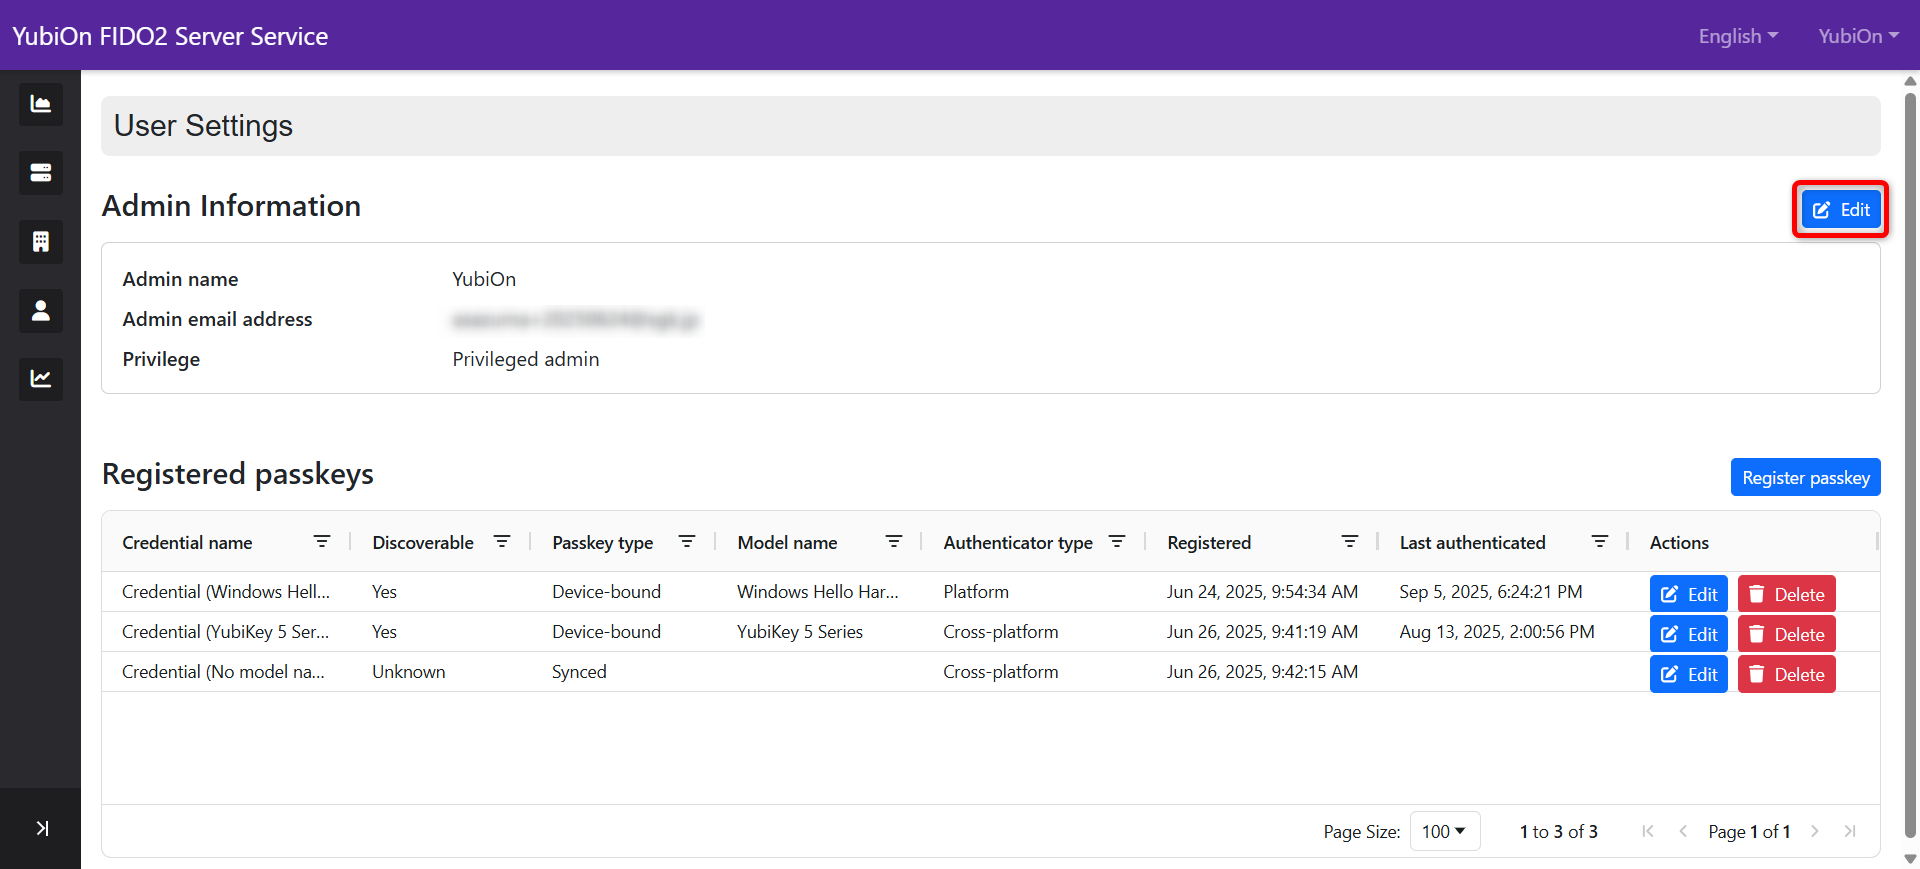The width and height of the screenshot is (1920, 869).
Task: Click the YubiKey 5 Series model name cell
Action: click(x=800, y=632)
